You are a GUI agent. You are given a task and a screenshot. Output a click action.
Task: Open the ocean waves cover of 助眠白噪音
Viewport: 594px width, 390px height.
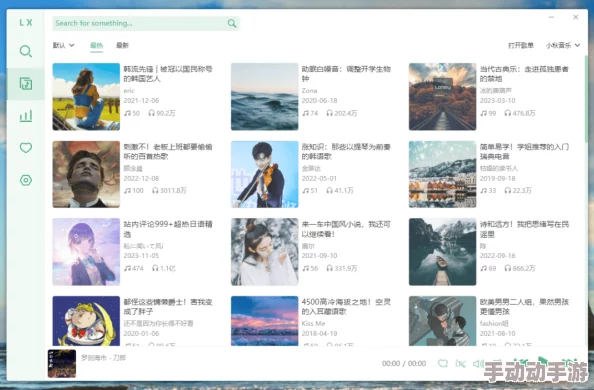pyautogui.click(x=264, y=97)
